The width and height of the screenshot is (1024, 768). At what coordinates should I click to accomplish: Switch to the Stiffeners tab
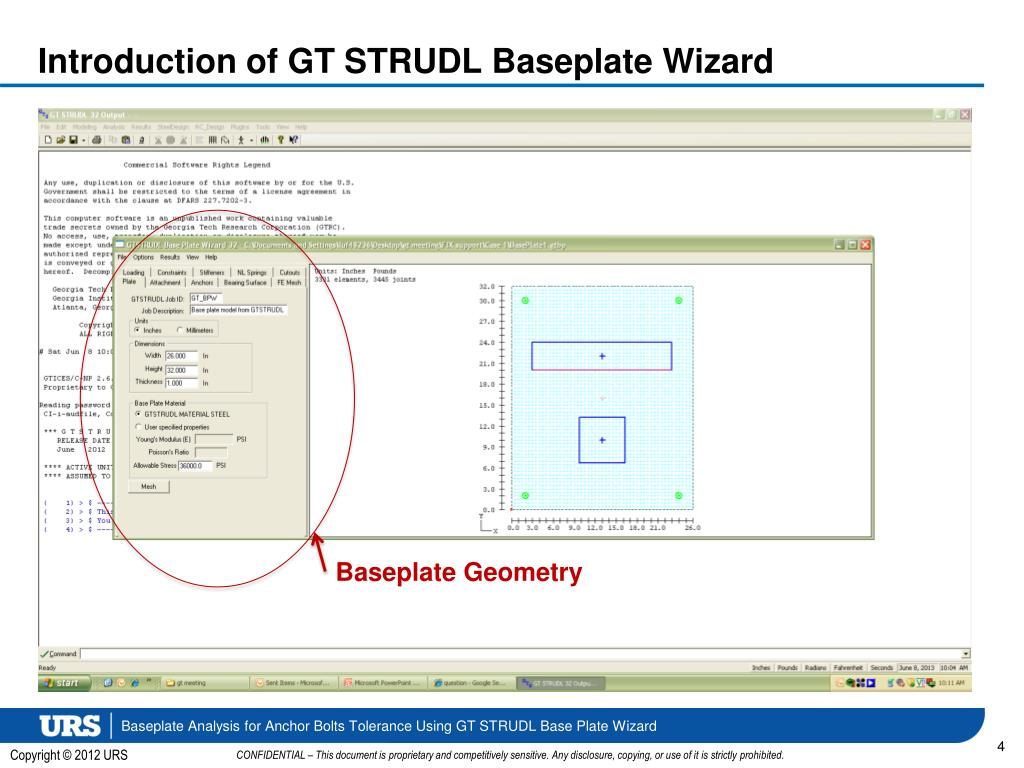click(212, 272)
